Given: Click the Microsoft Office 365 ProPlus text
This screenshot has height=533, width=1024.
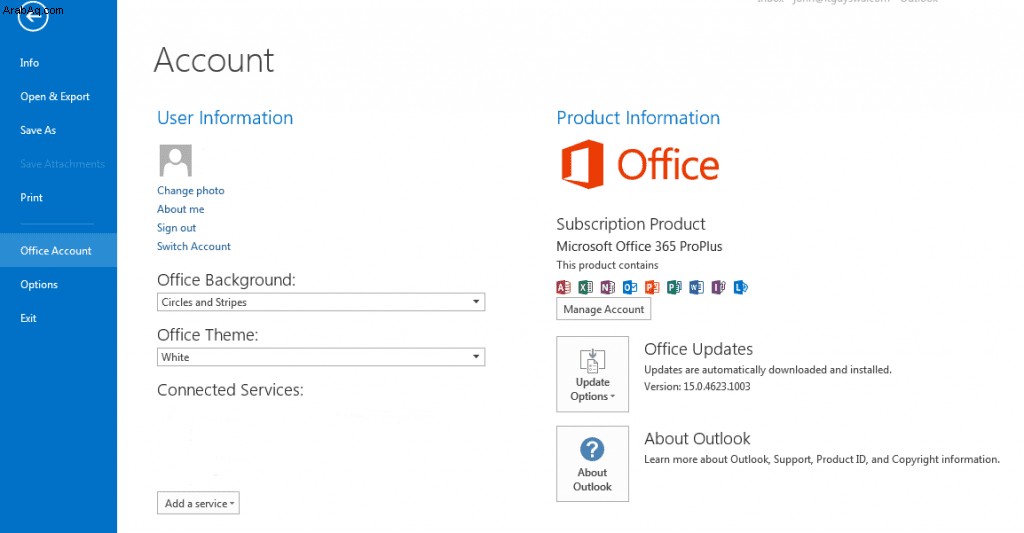Looking at the screenshot, I should [639, 246].
